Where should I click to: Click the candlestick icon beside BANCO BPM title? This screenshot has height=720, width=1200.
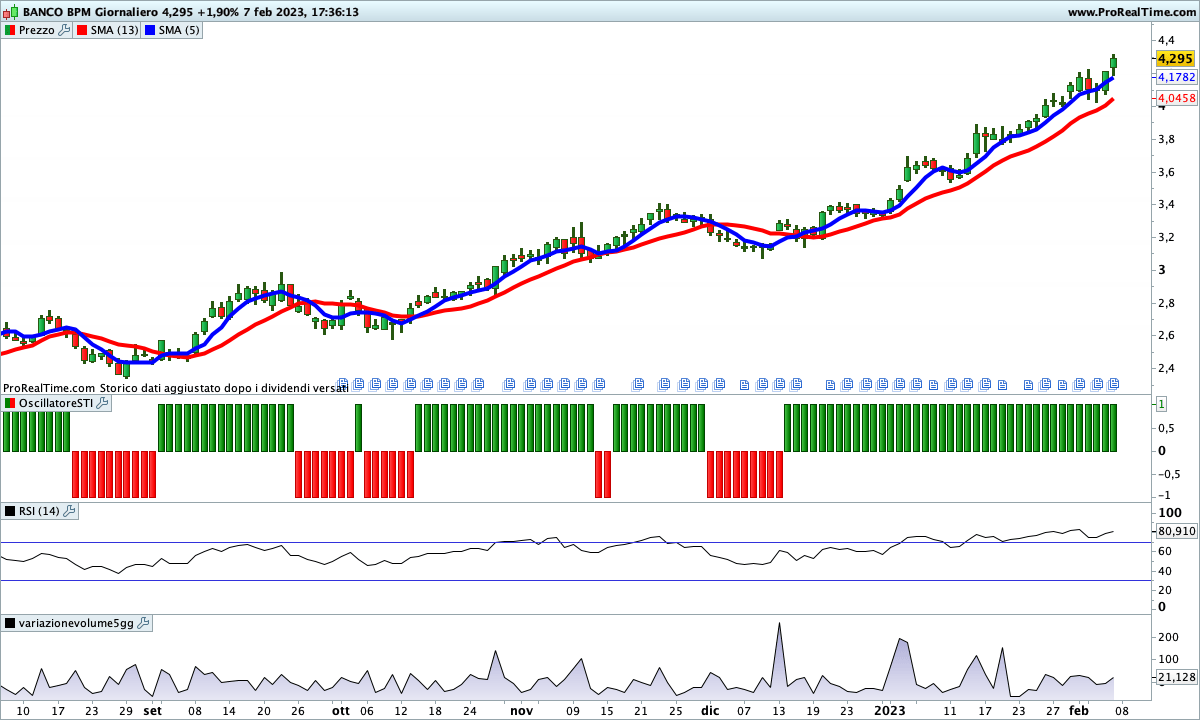point(9,12)
